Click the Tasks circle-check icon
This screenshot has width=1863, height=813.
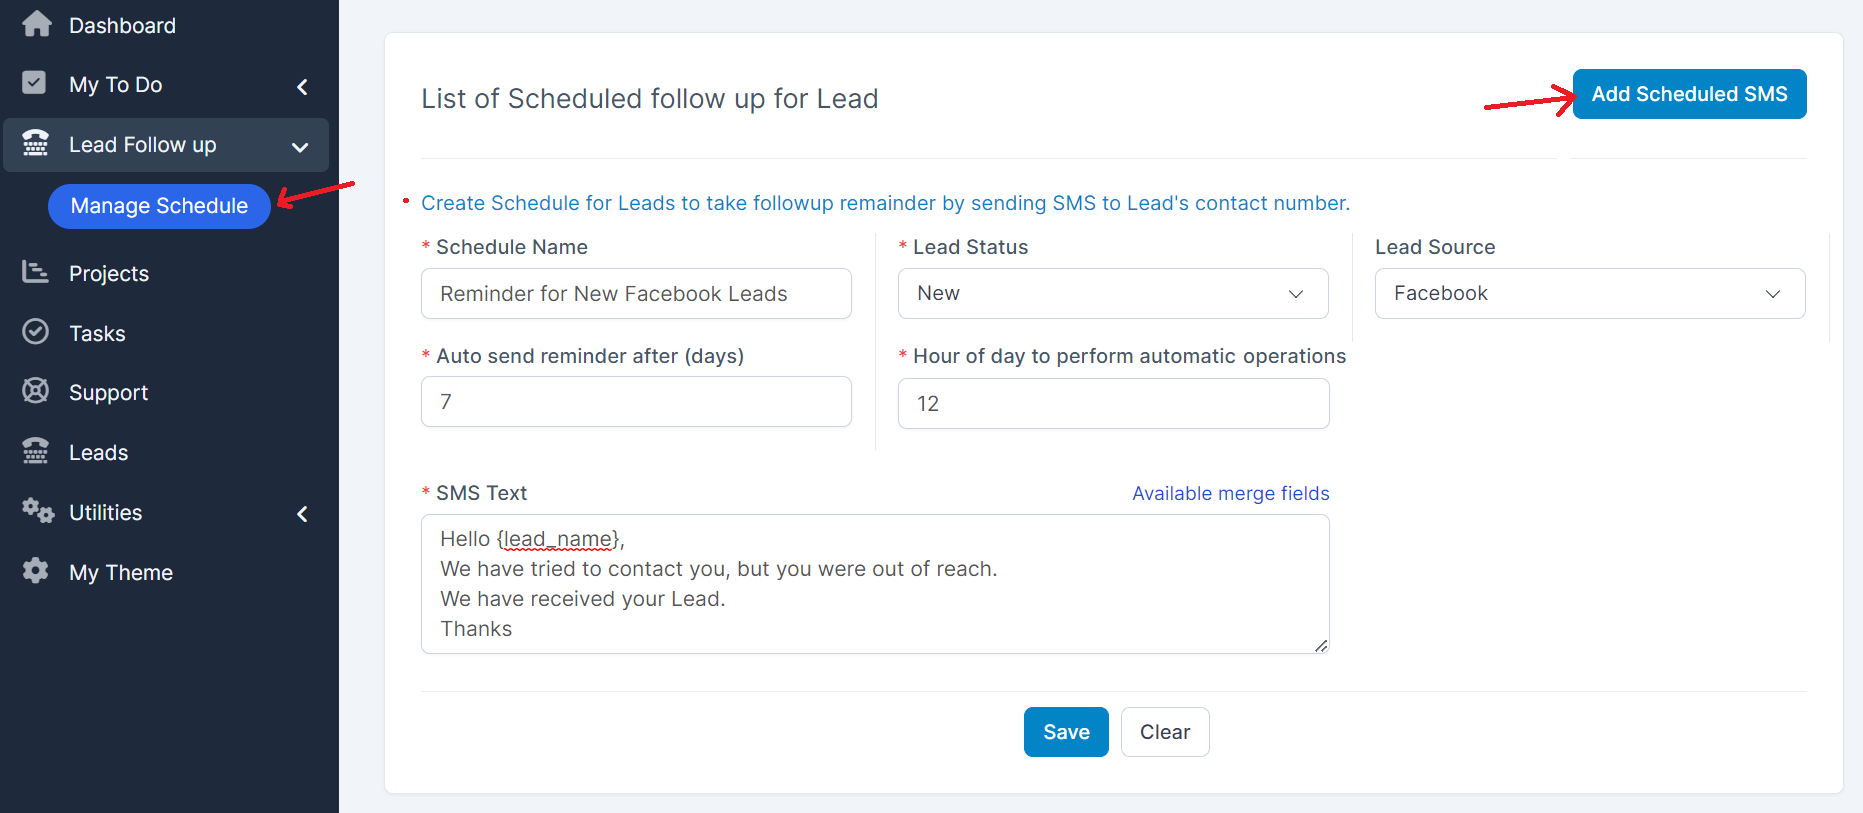(35, 332)
